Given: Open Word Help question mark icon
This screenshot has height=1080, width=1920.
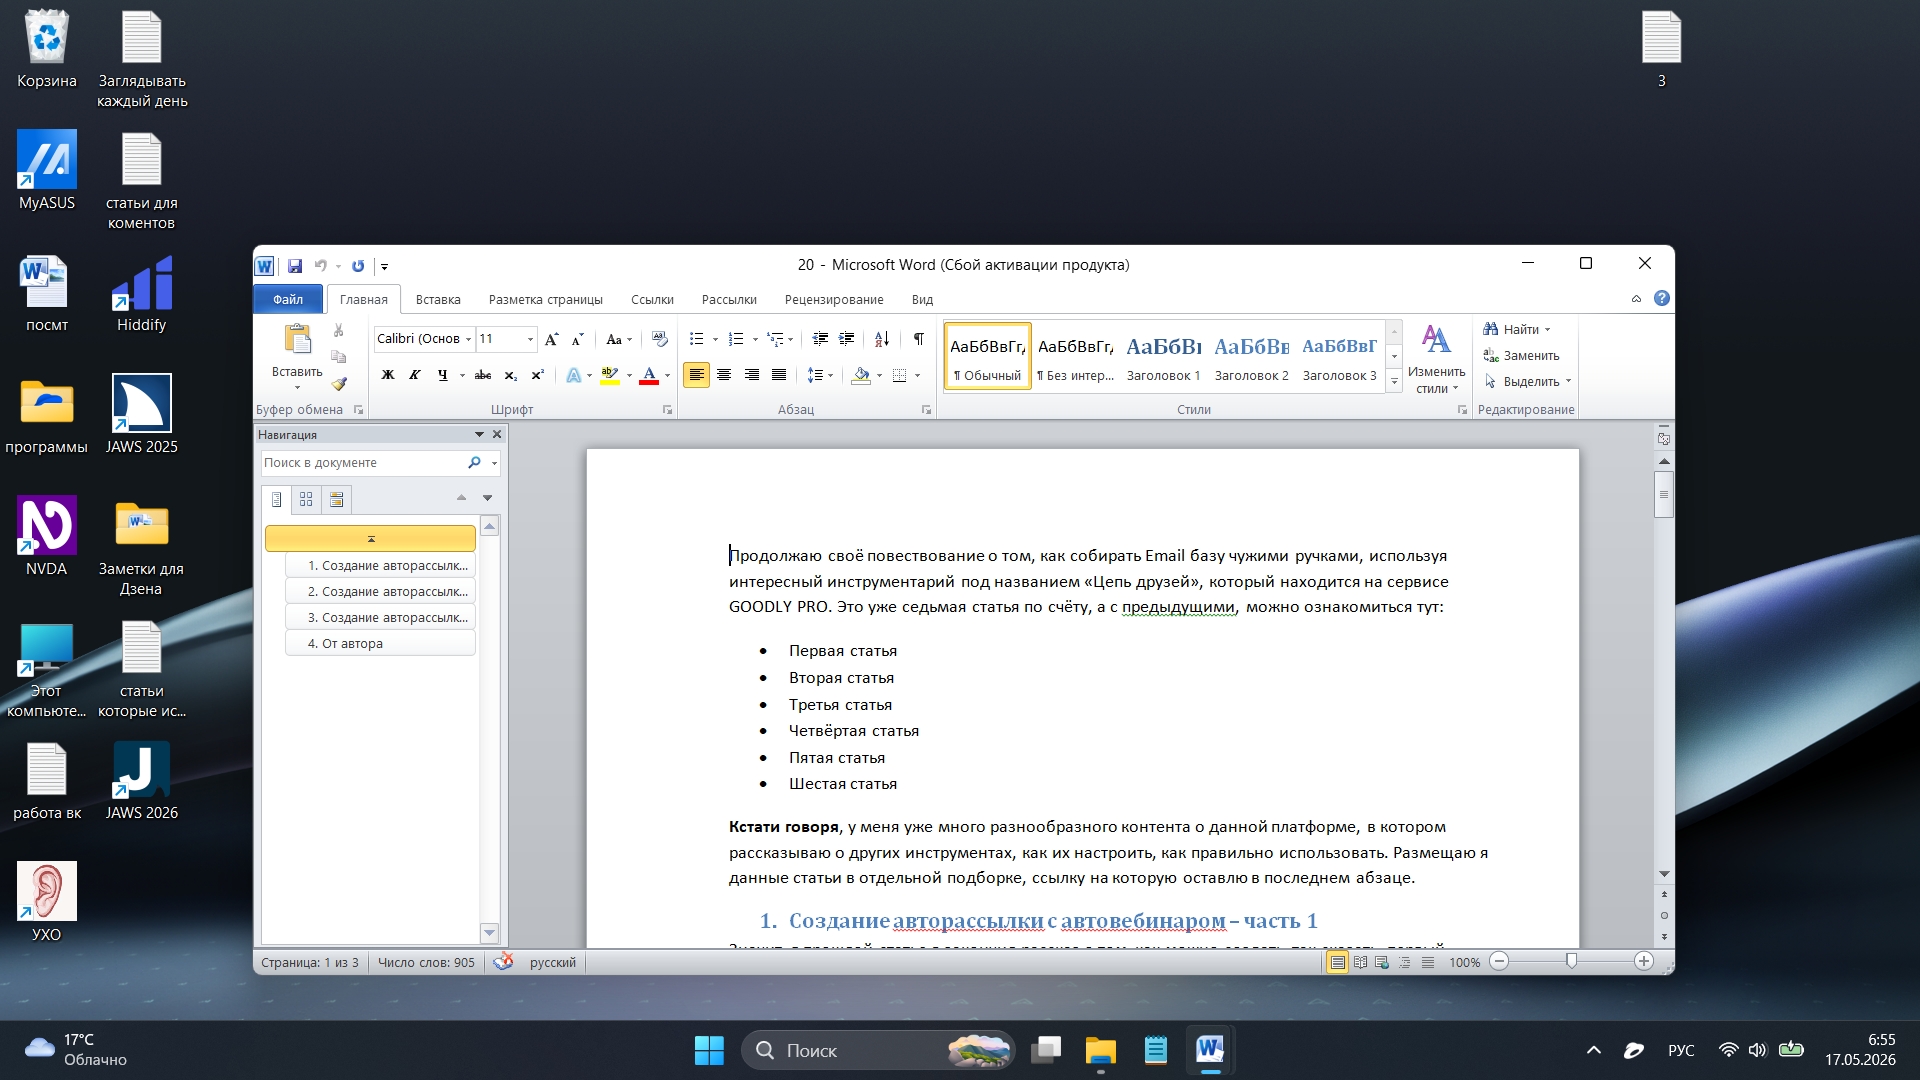Looking at the screenshot, I should click(x=1662, y=298).
